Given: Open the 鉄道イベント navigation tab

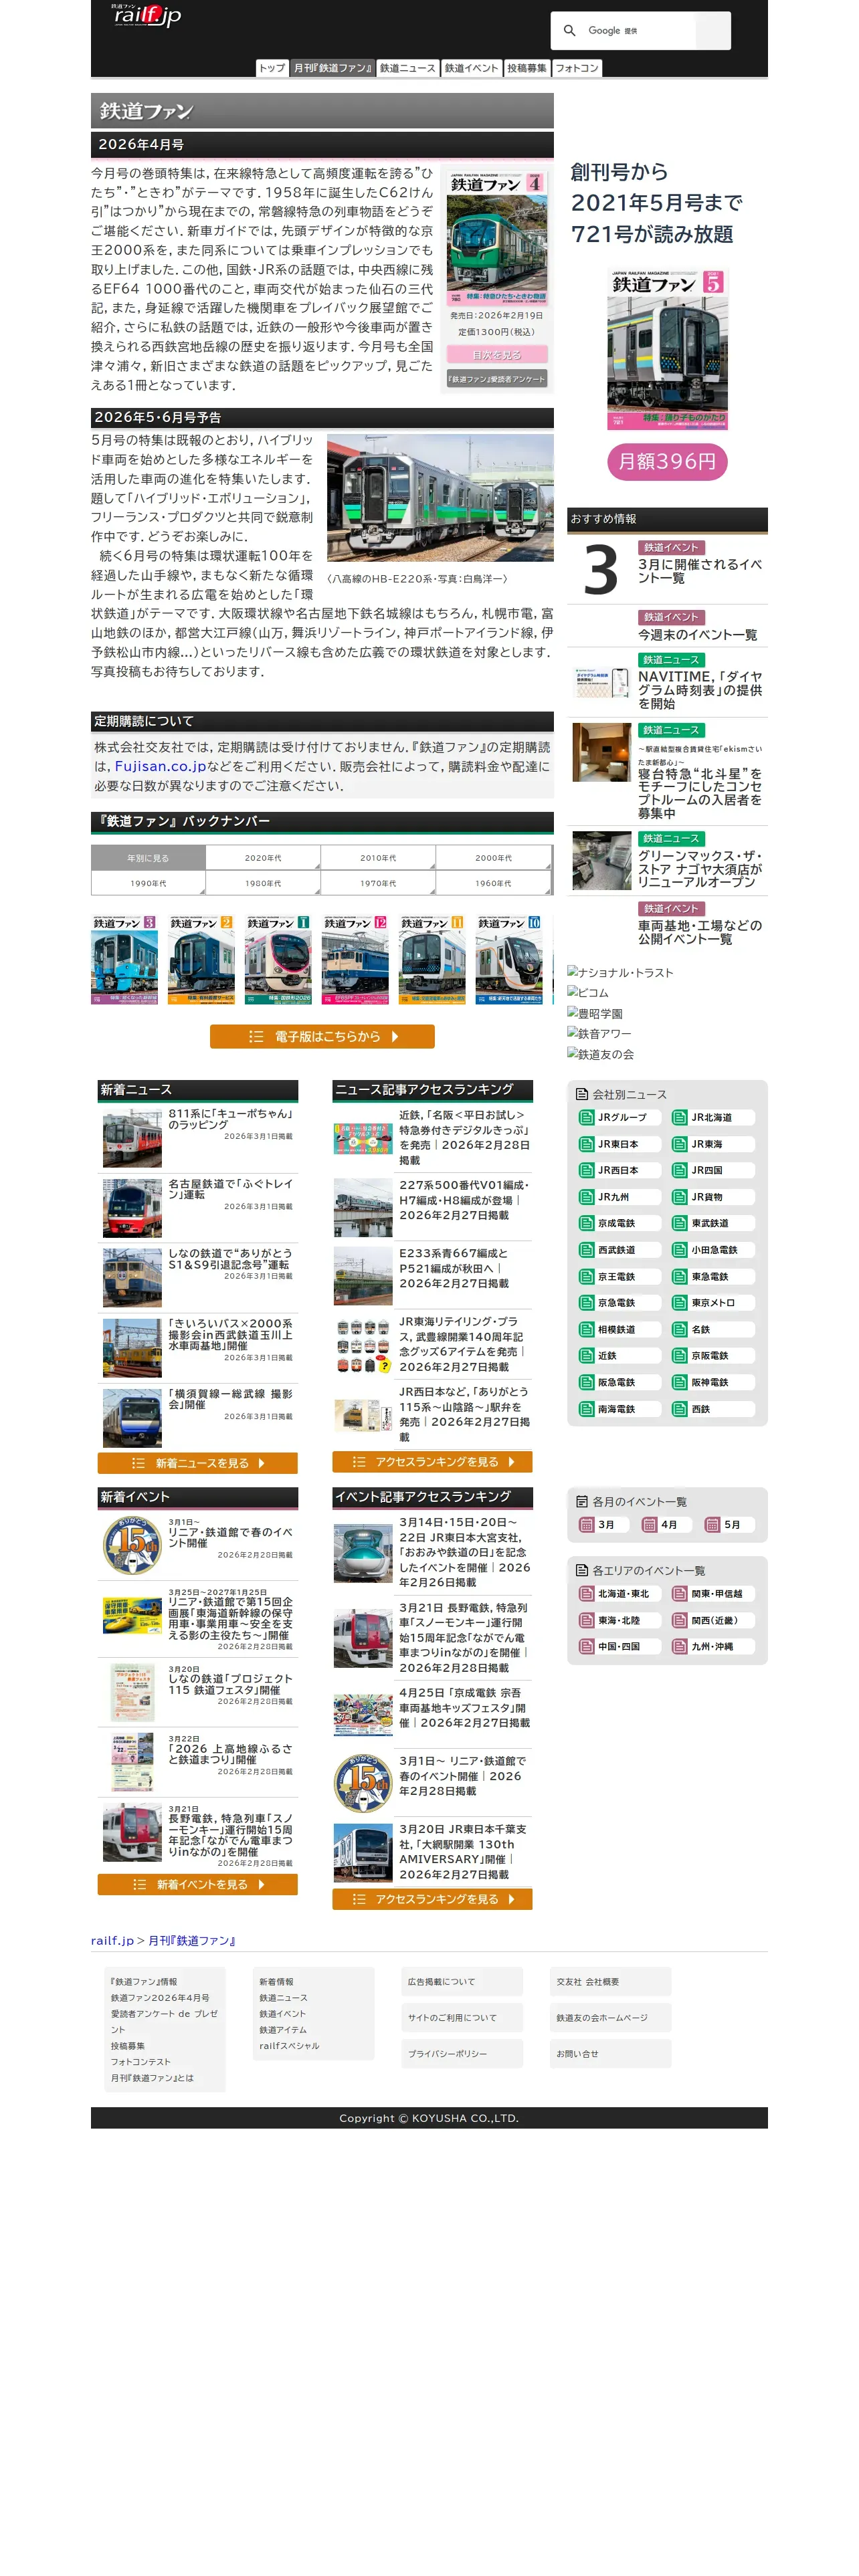Looking at the screenshot, I should point(471,68).
